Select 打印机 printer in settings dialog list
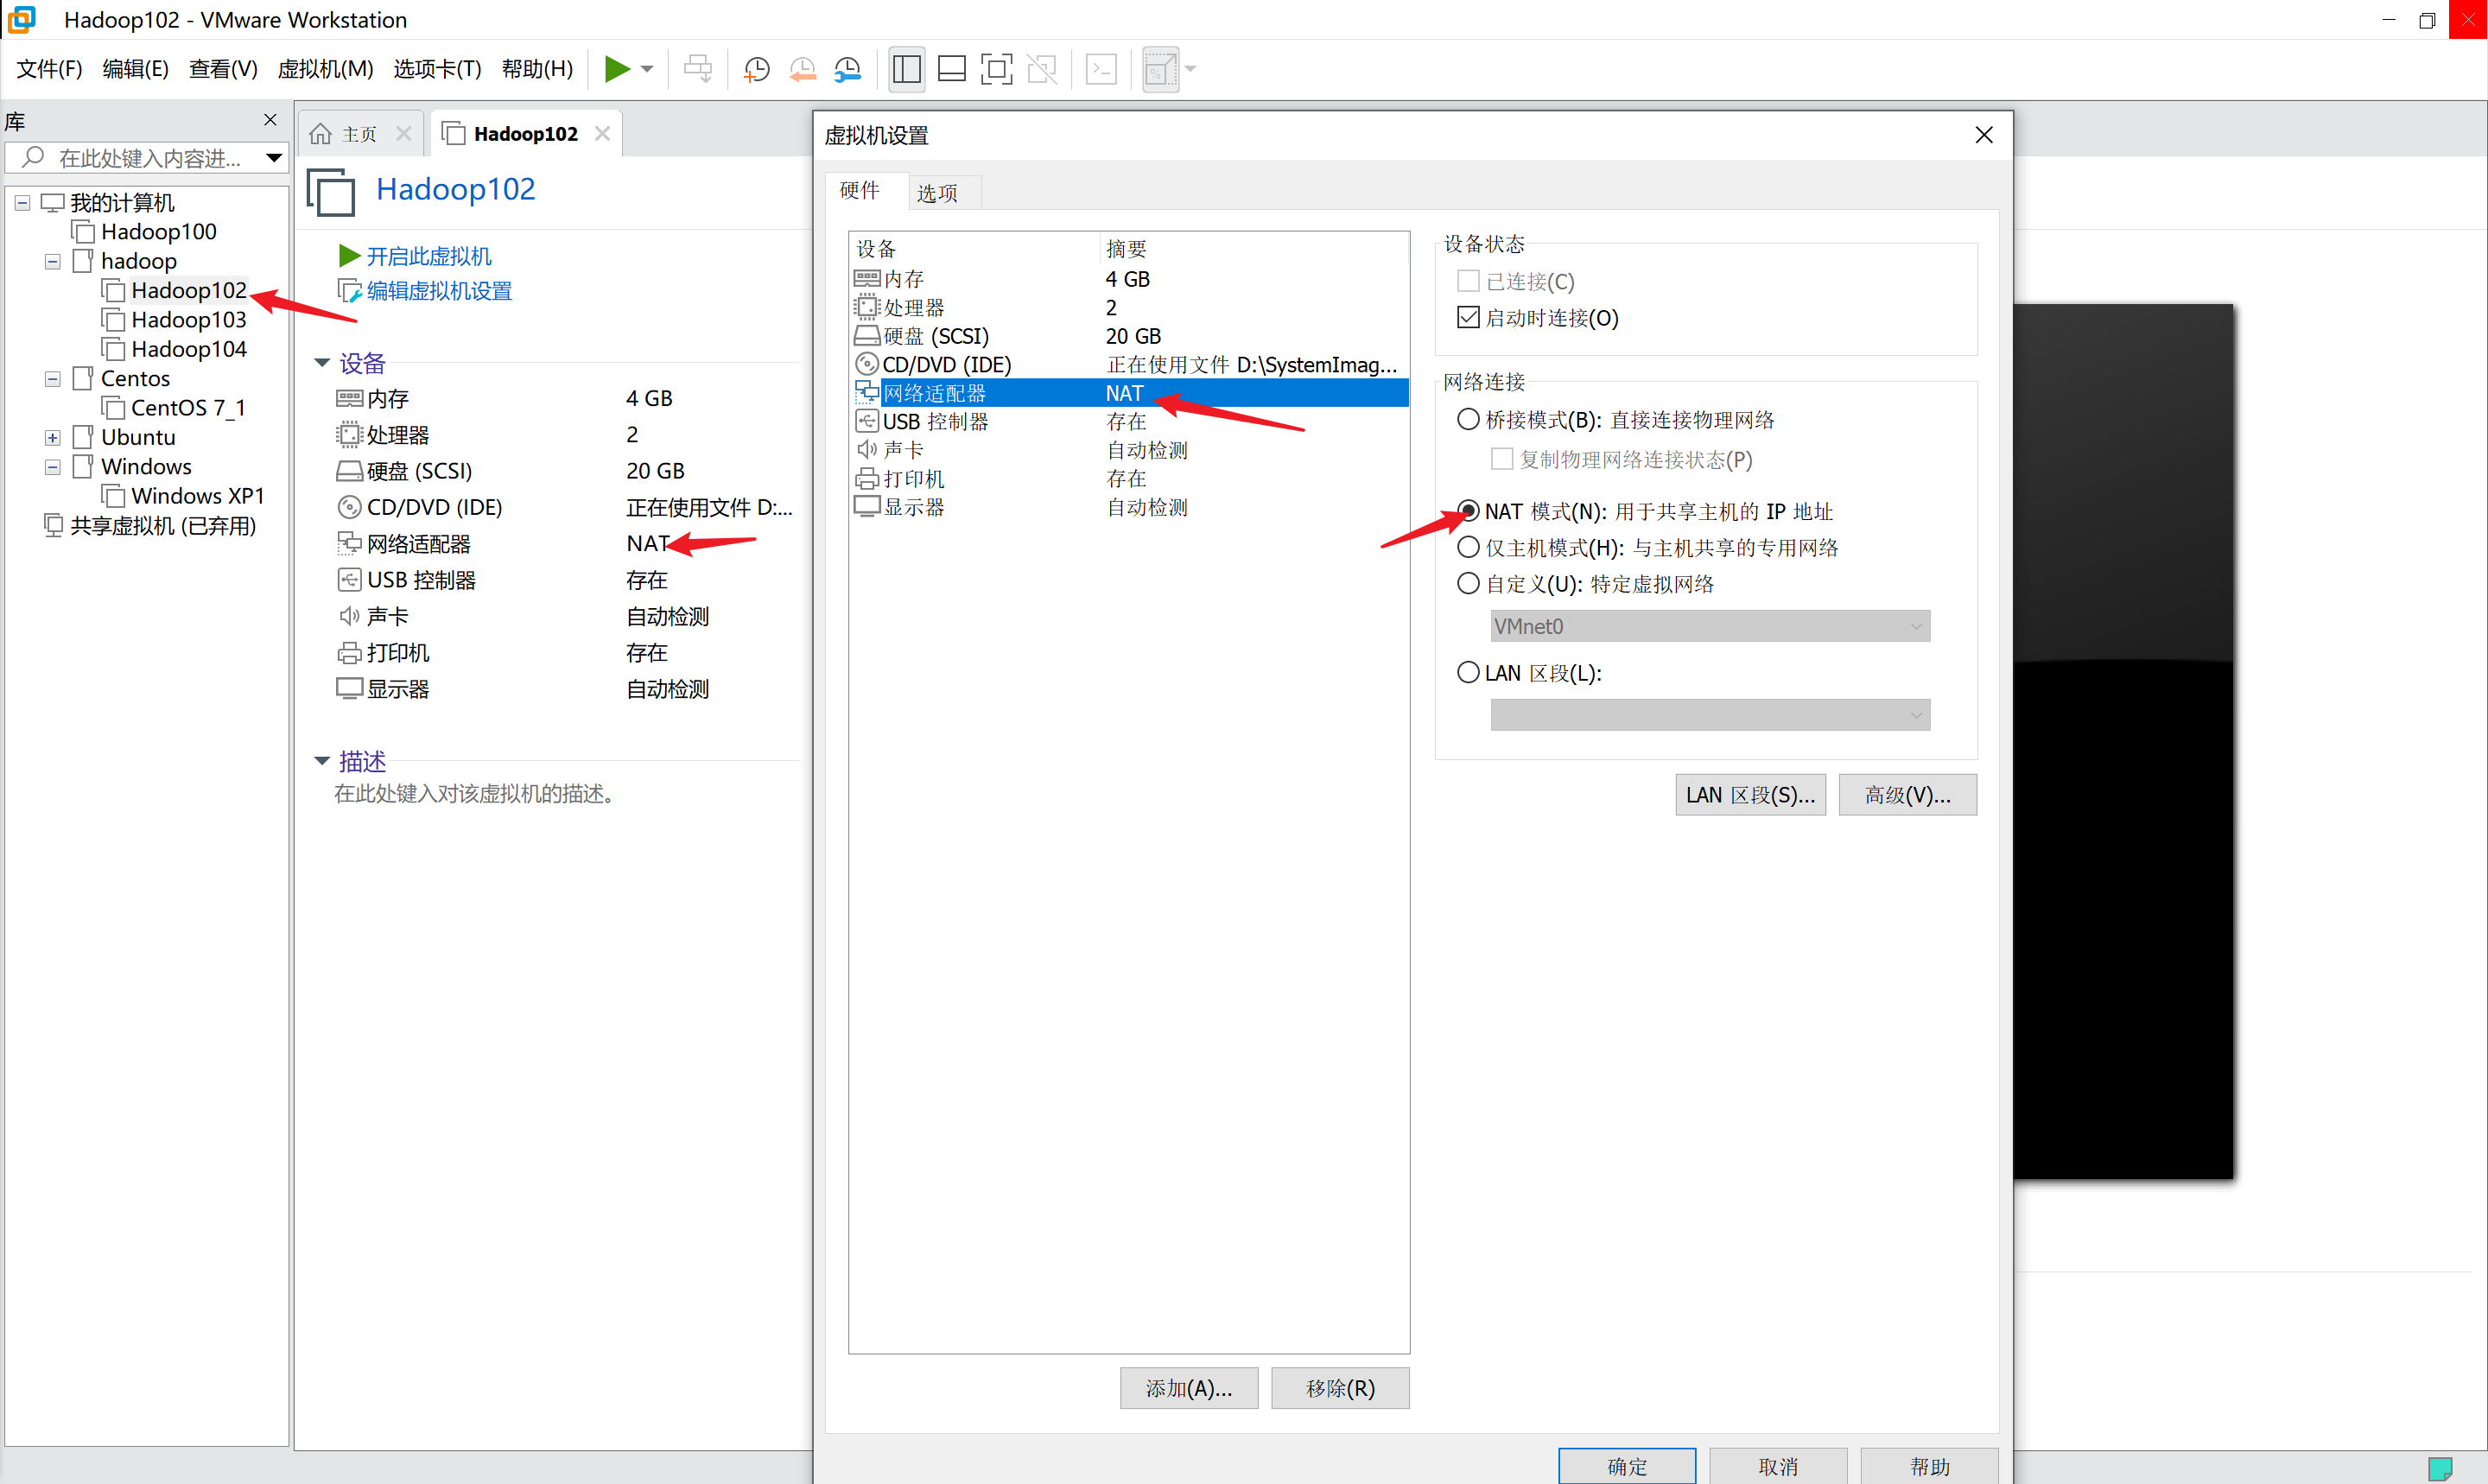This screenshot has width=2488, height=1484. tap(1128, 479)
